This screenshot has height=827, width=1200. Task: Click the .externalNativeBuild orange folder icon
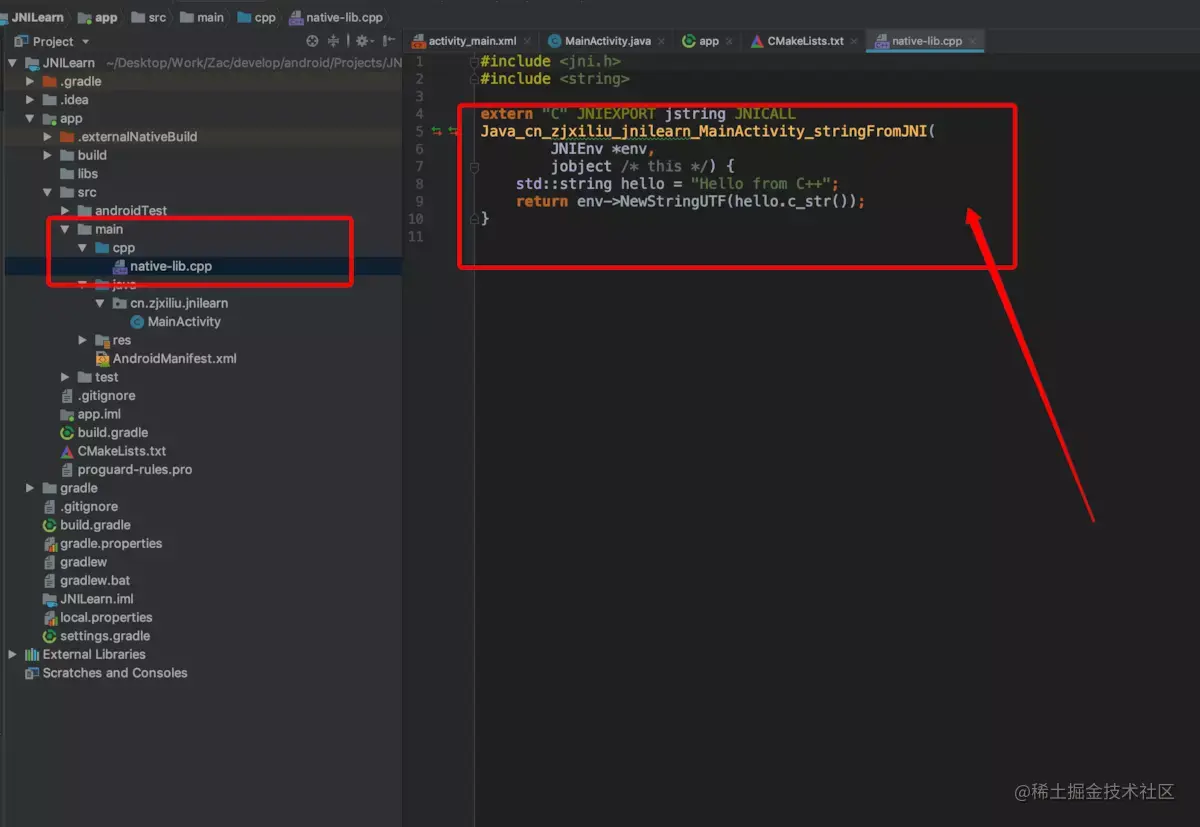[x=67, y=137]
